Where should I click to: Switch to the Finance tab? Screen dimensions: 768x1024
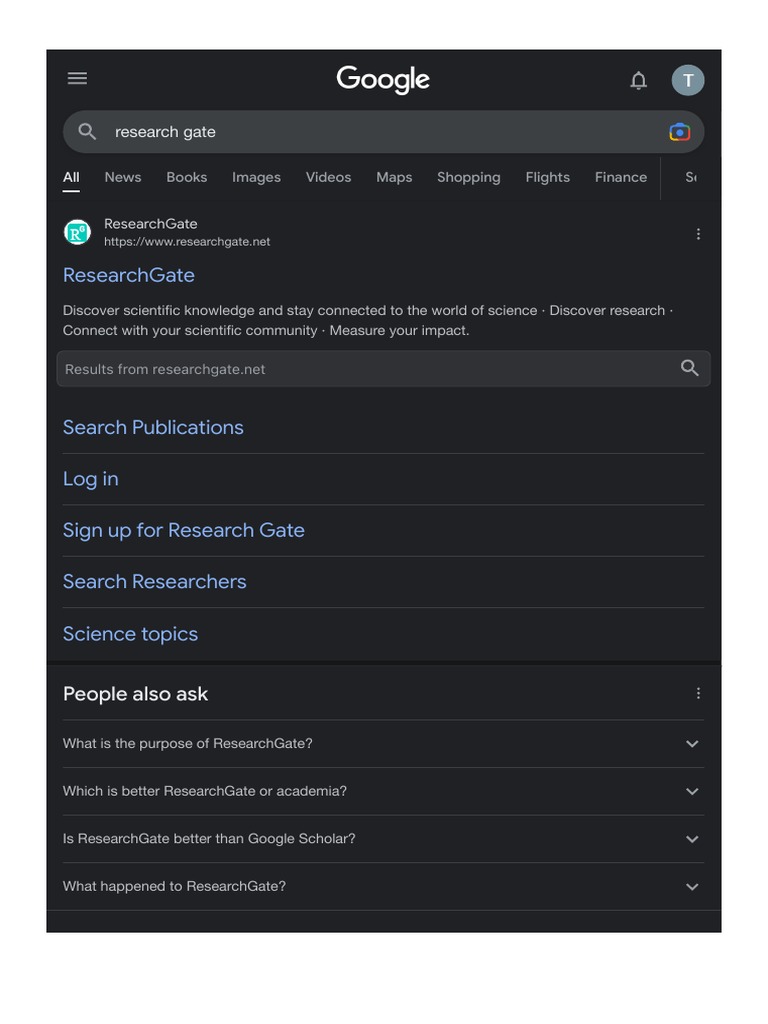pos(620,177)
